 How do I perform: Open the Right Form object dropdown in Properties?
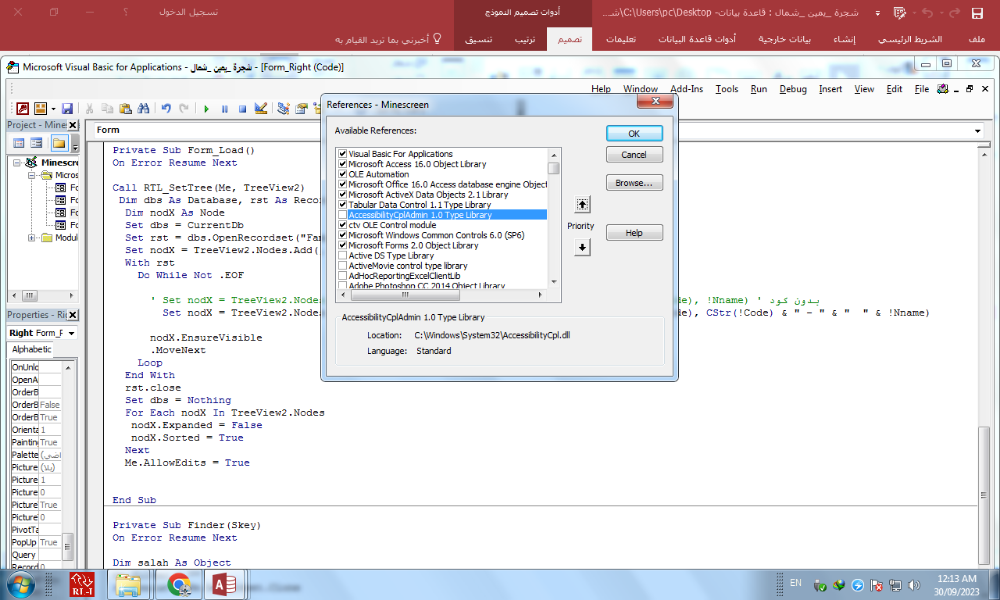point(71,333)
